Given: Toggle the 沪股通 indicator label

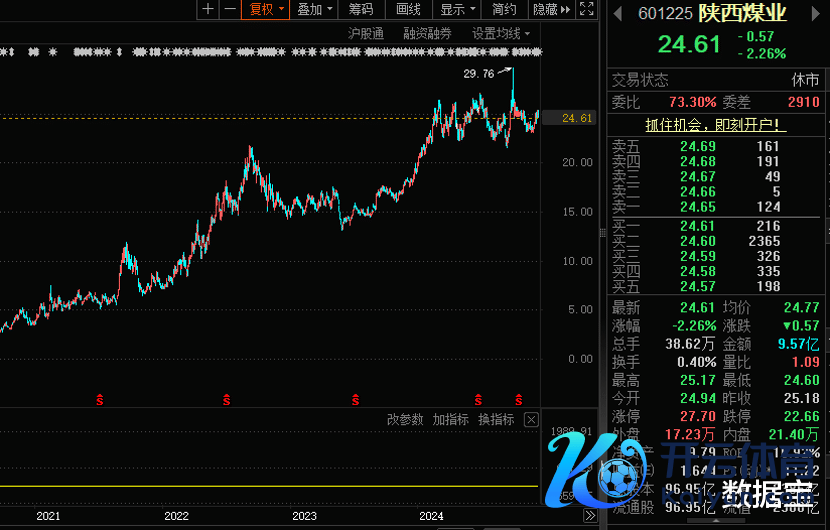Looking at the screenshot, I should (366, 33).
